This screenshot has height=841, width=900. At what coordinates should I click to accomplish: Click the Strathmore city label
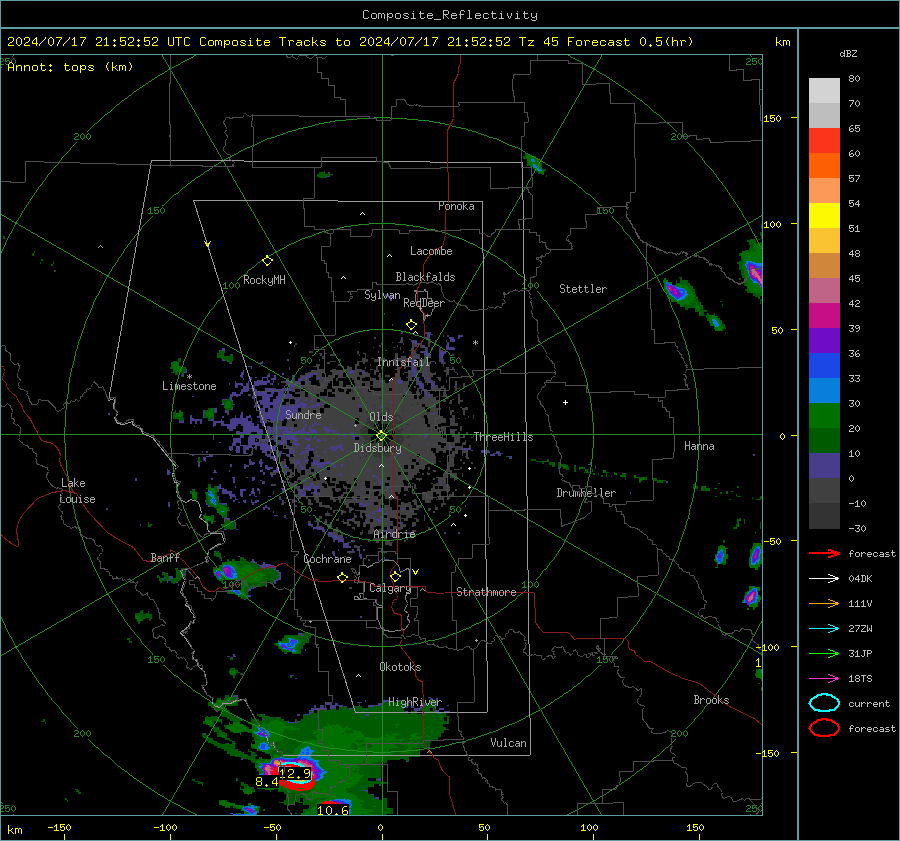coord(486,592)
